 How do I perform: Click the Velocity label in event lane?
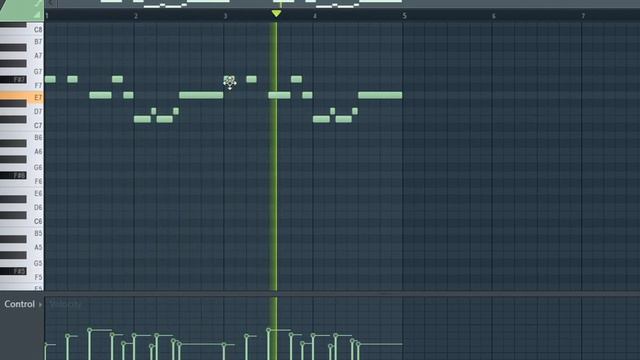point(65,304)
